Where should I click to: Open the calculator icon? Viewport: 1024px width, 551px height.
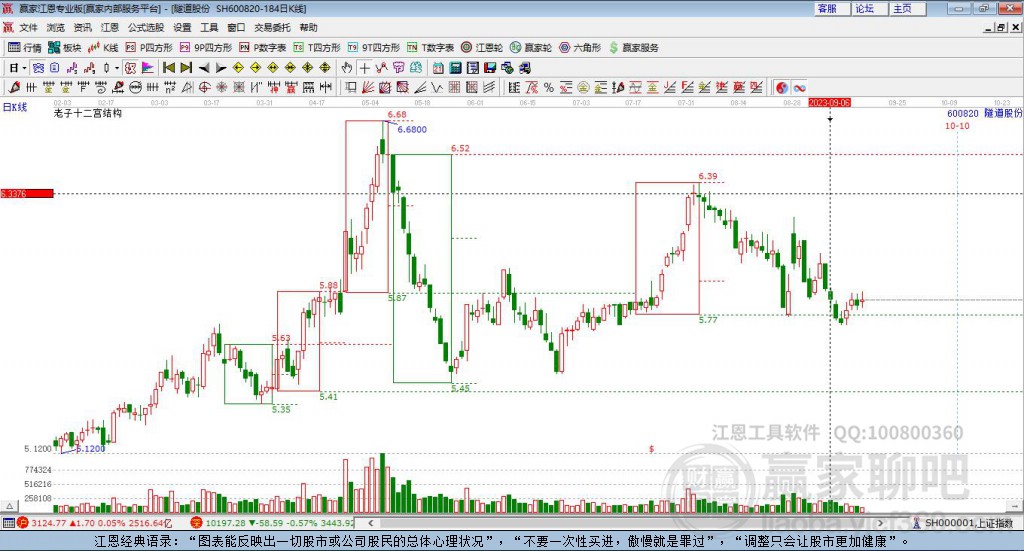pos(455,68)
